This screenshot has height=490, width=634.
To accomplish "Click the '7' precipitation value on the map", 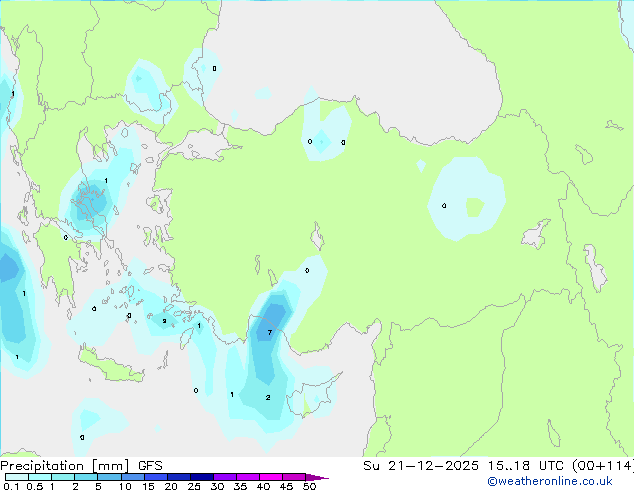I will (270, 333).
